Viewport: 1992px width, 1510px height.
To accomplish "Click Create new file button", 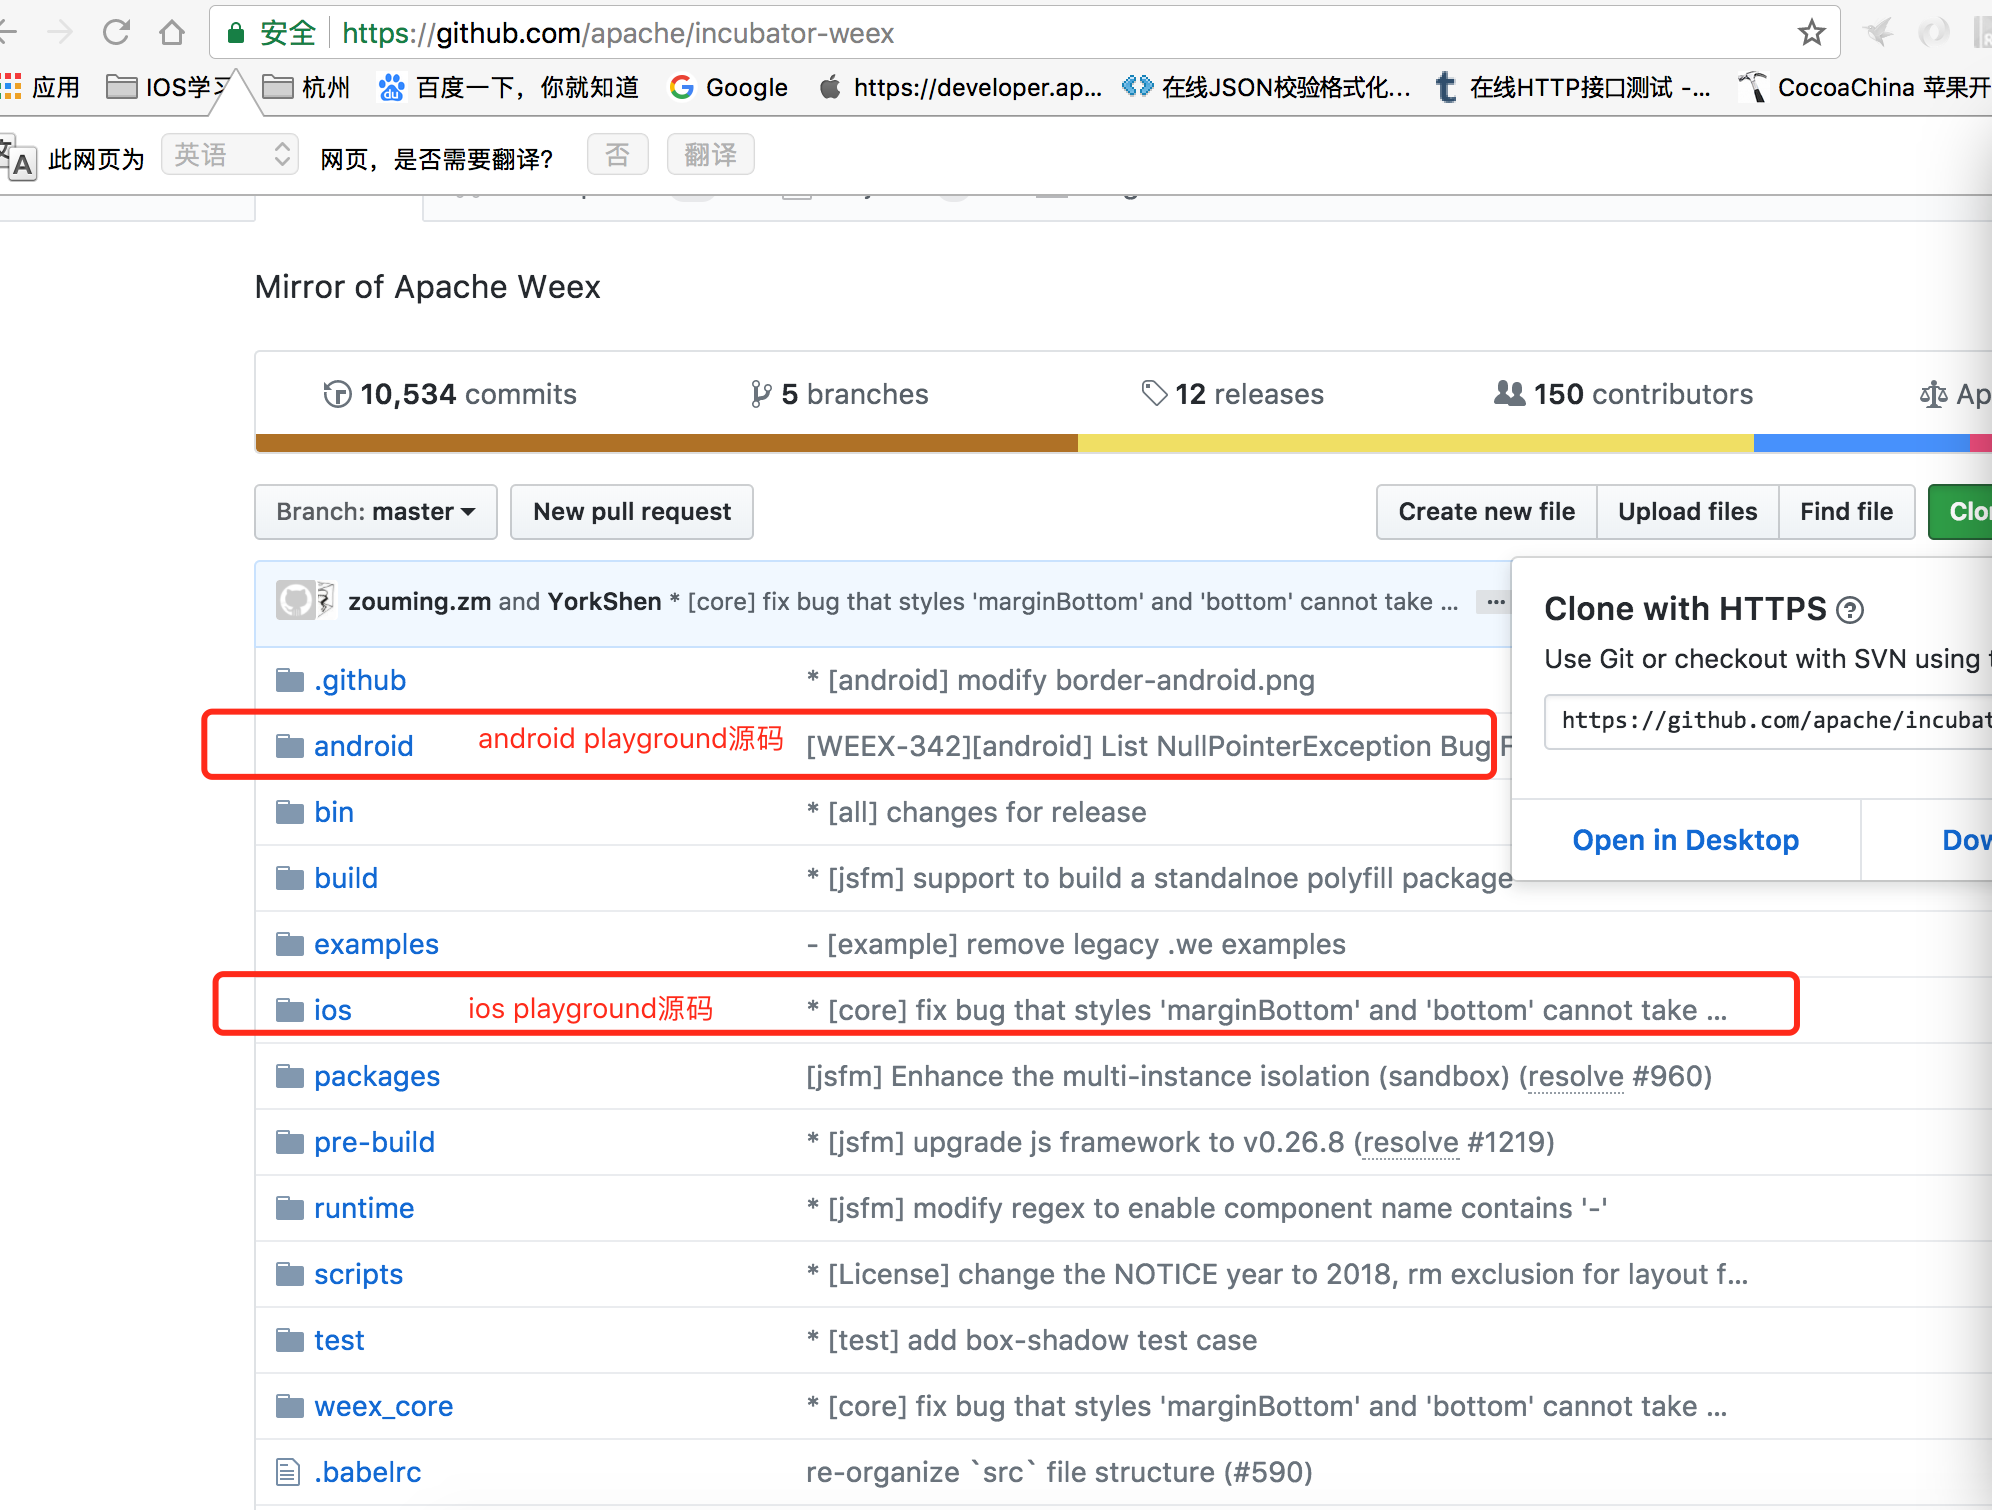I will [x=1486, y=512].
